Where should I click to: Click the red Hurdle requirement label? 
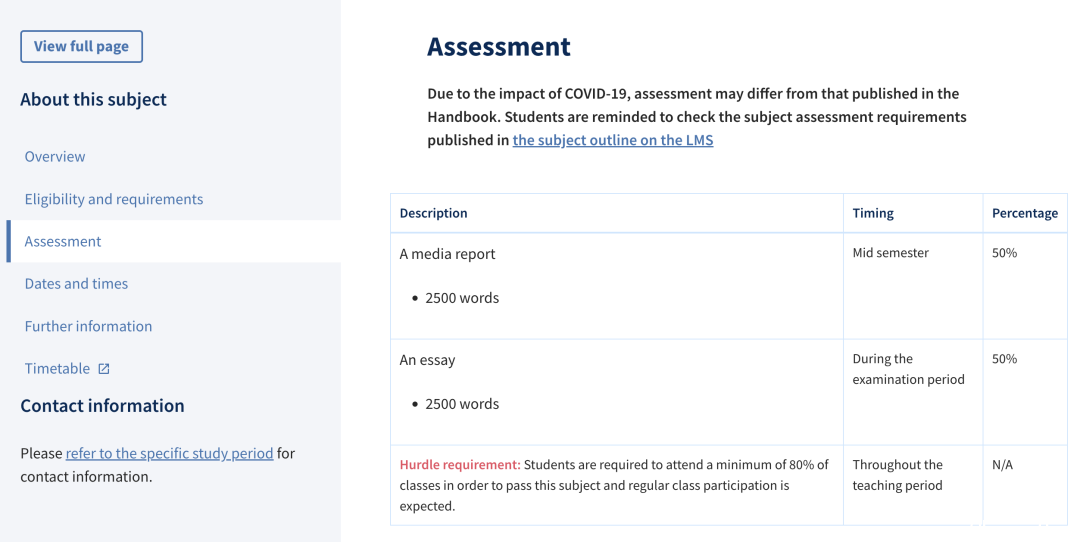point(460,465)
